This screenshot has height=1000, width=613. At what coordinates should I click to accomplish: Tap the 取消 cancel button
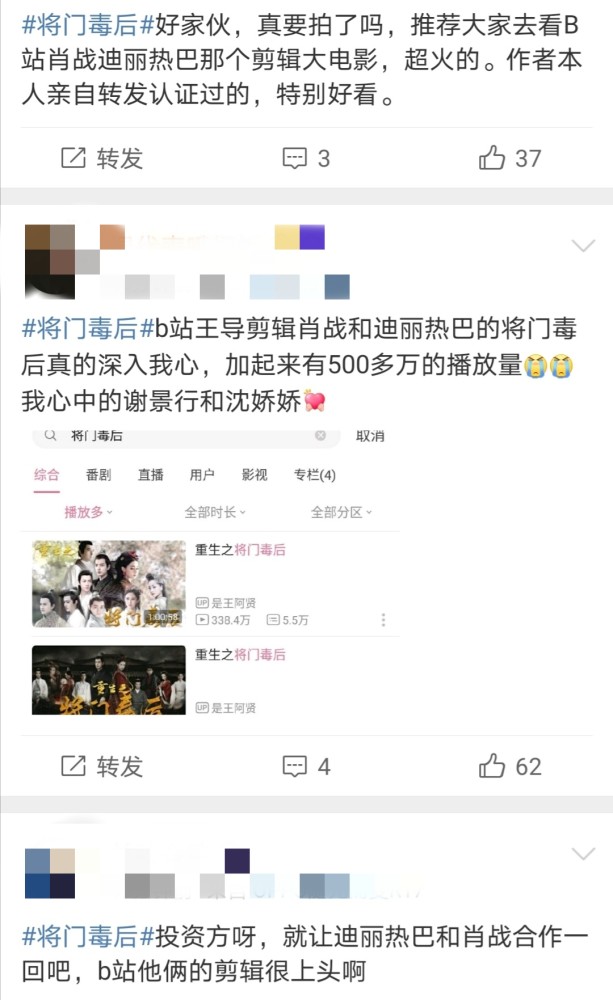click(x=370, y=436)
